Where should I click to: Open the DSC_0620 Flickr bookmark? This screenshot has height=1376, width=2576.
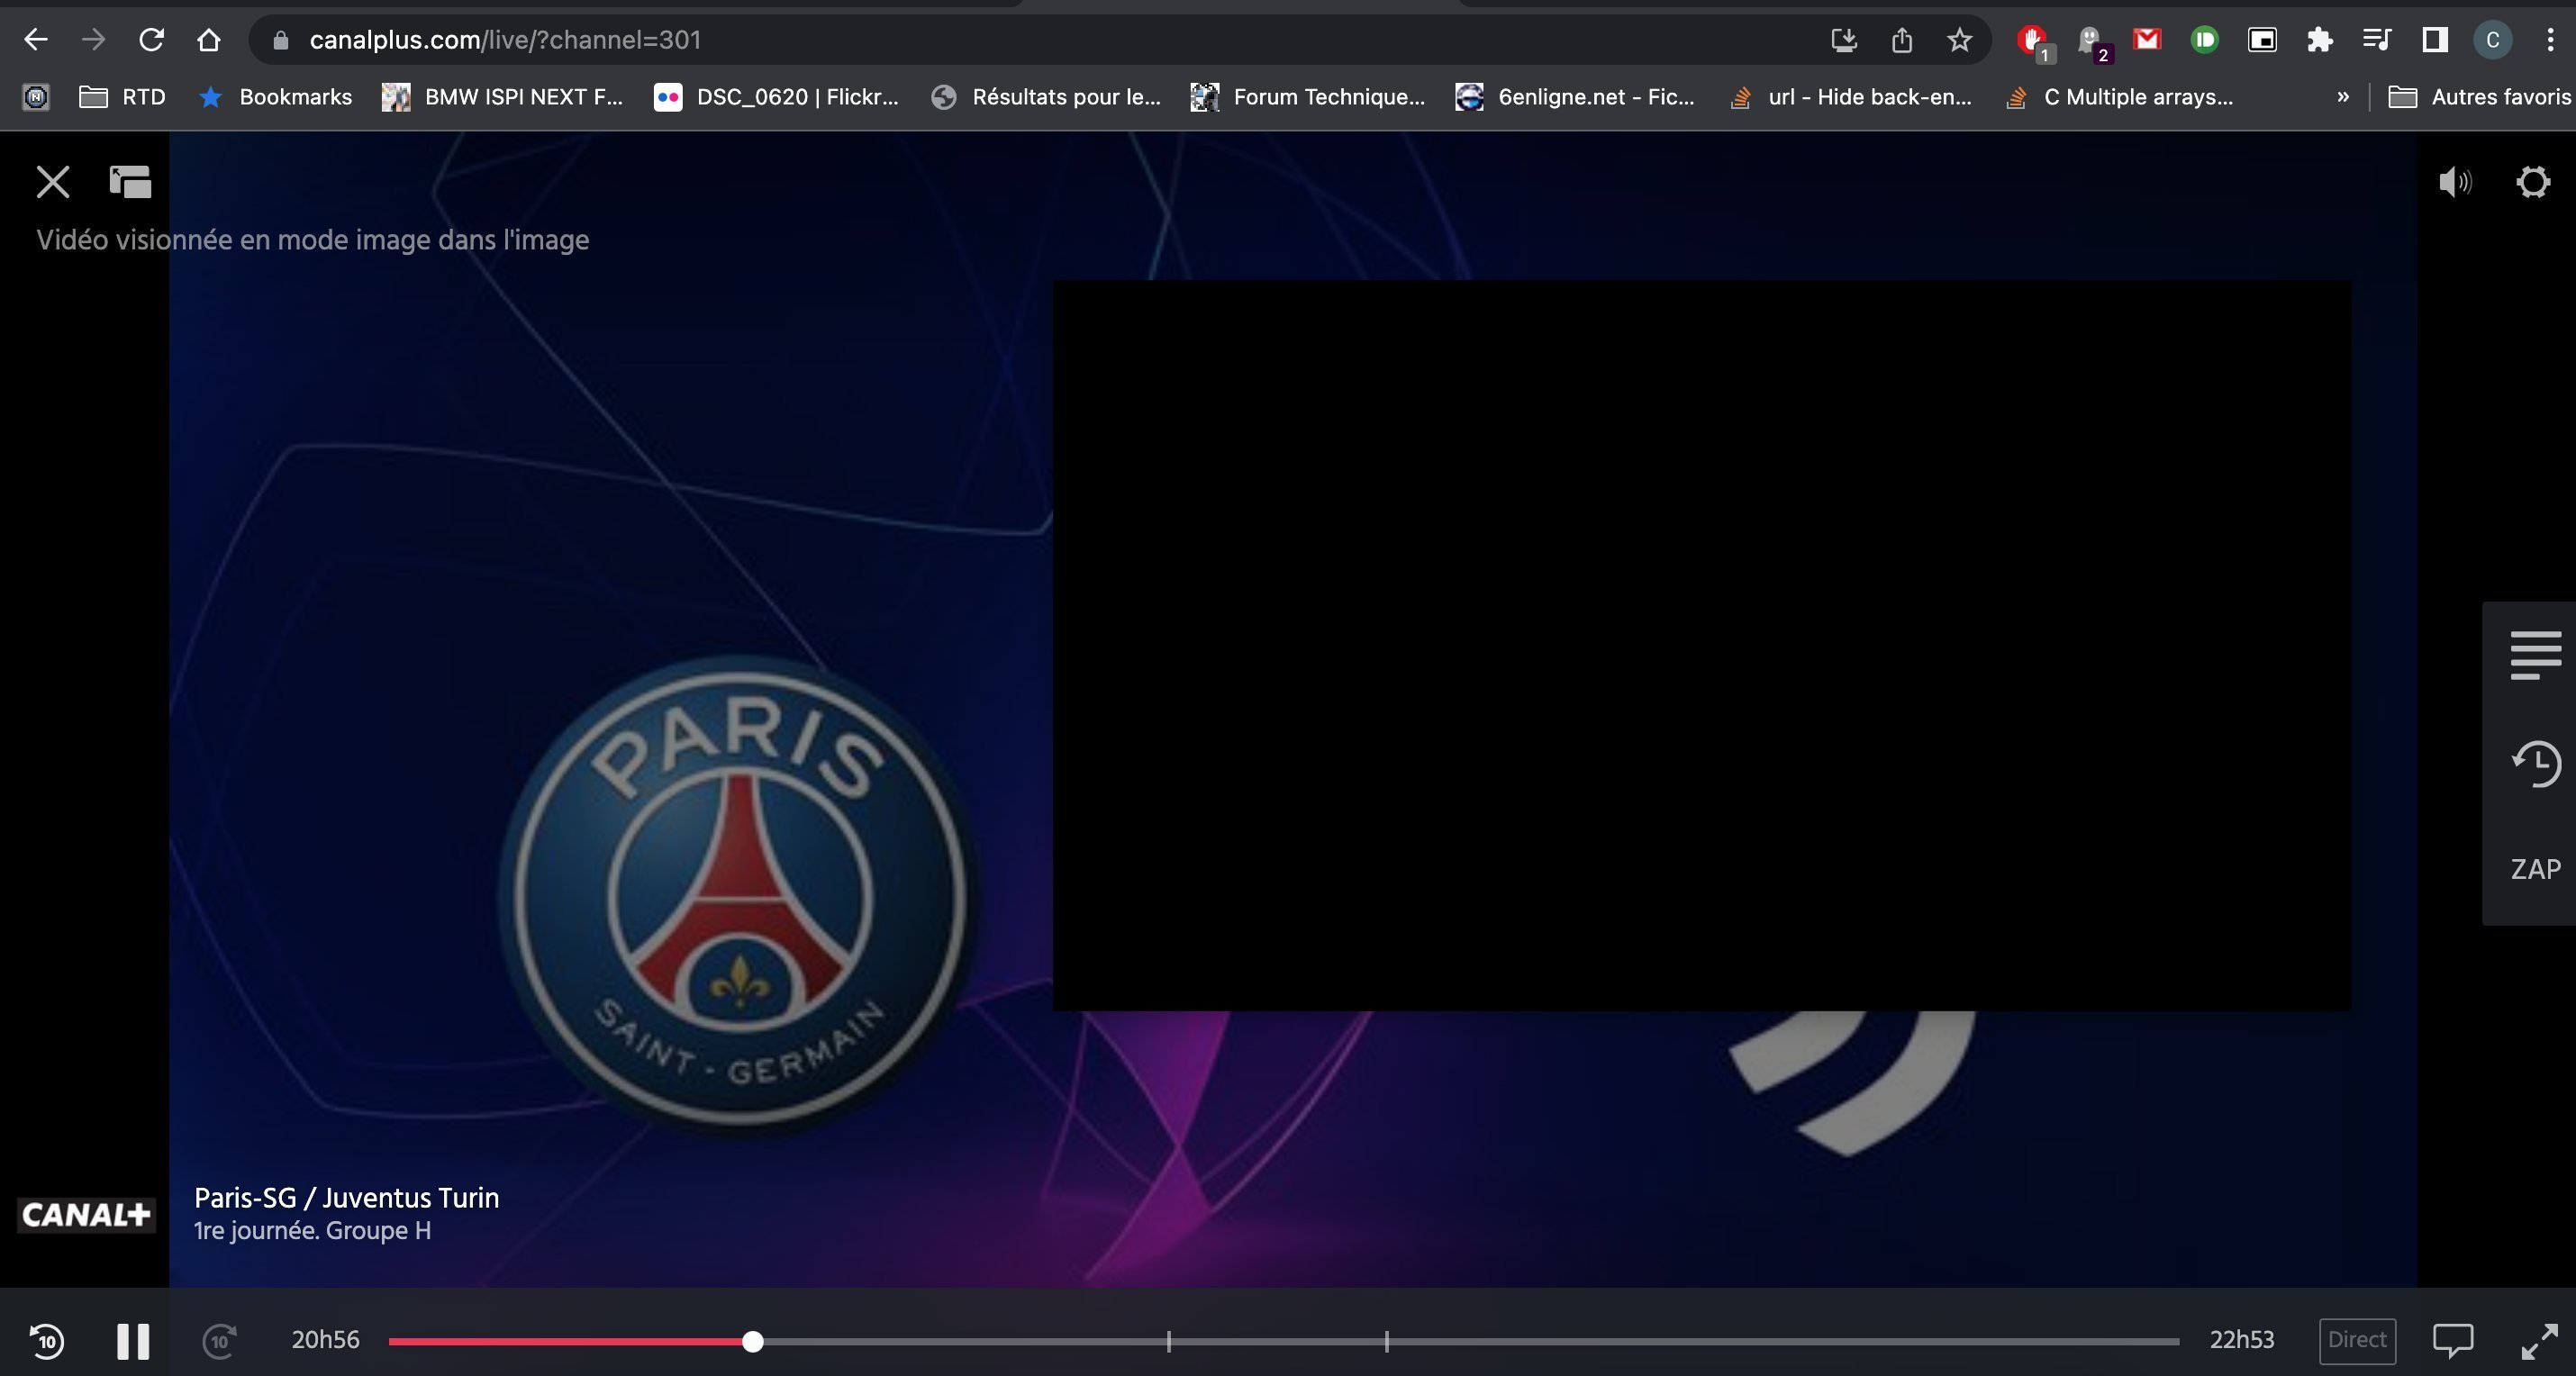[x=776, y=97]
